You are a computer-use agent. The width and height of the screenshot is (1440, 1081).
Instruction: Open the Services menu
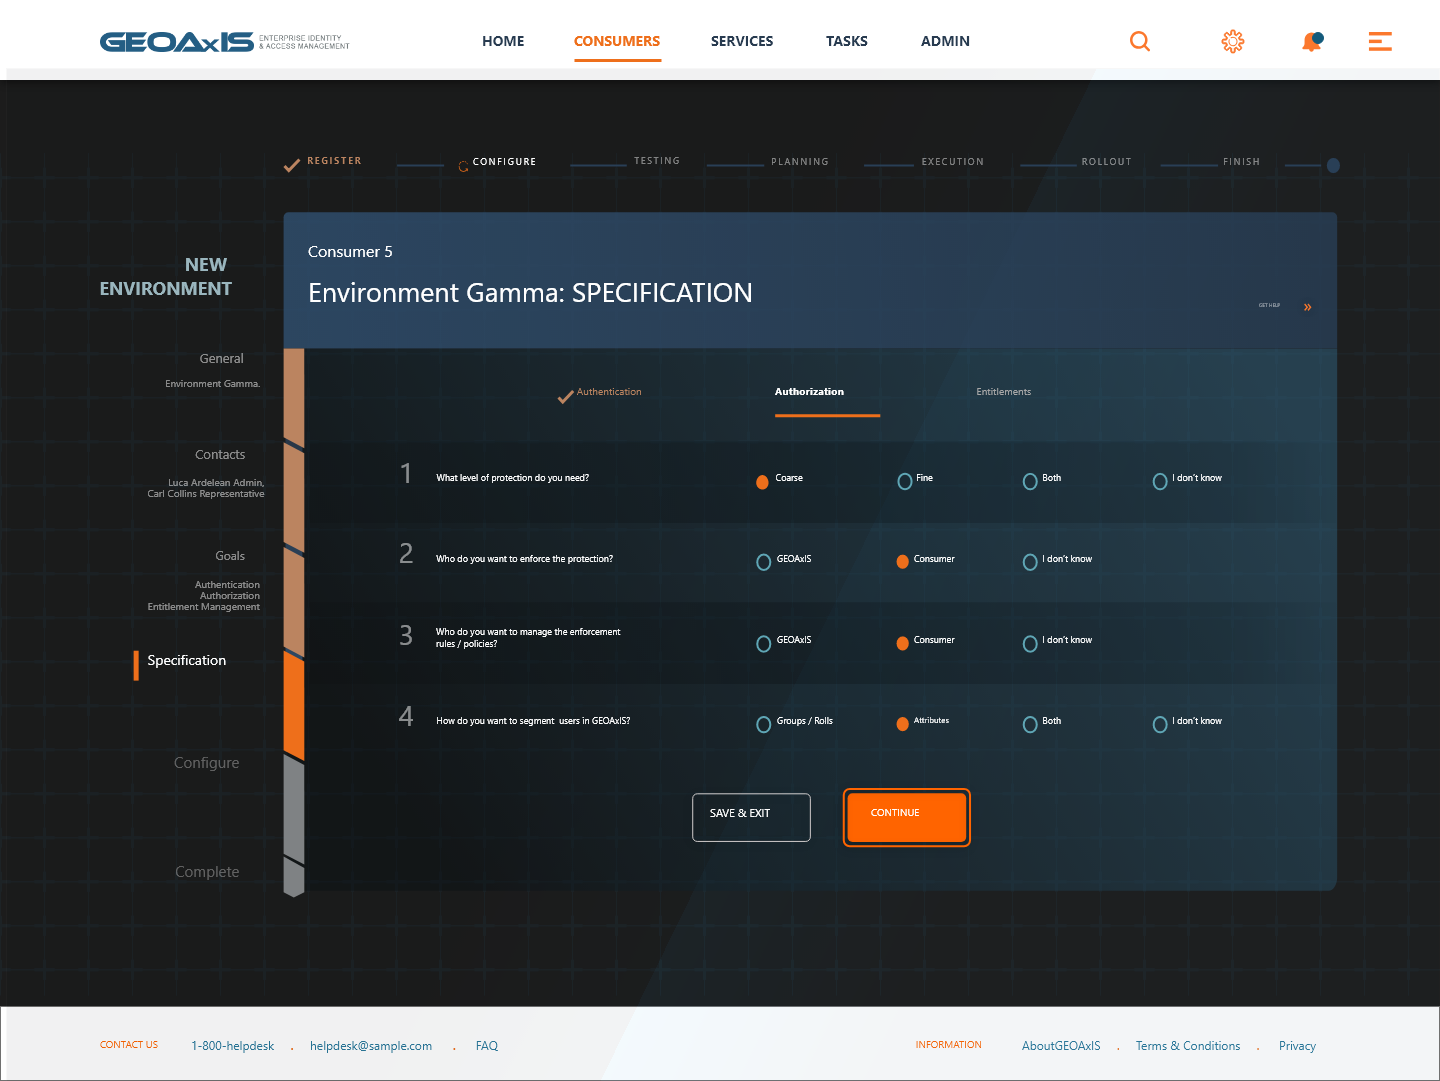click(741, 41)
